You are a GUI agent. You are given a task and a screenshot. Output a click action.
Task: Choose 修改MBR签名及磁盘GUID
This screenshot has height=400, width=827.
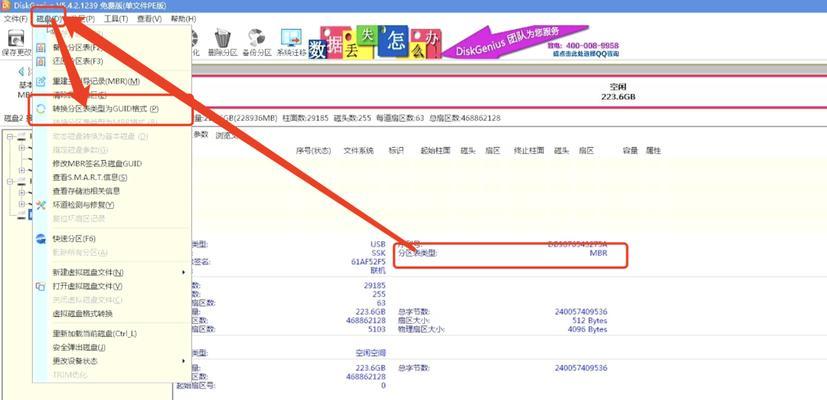click(97, 164)
